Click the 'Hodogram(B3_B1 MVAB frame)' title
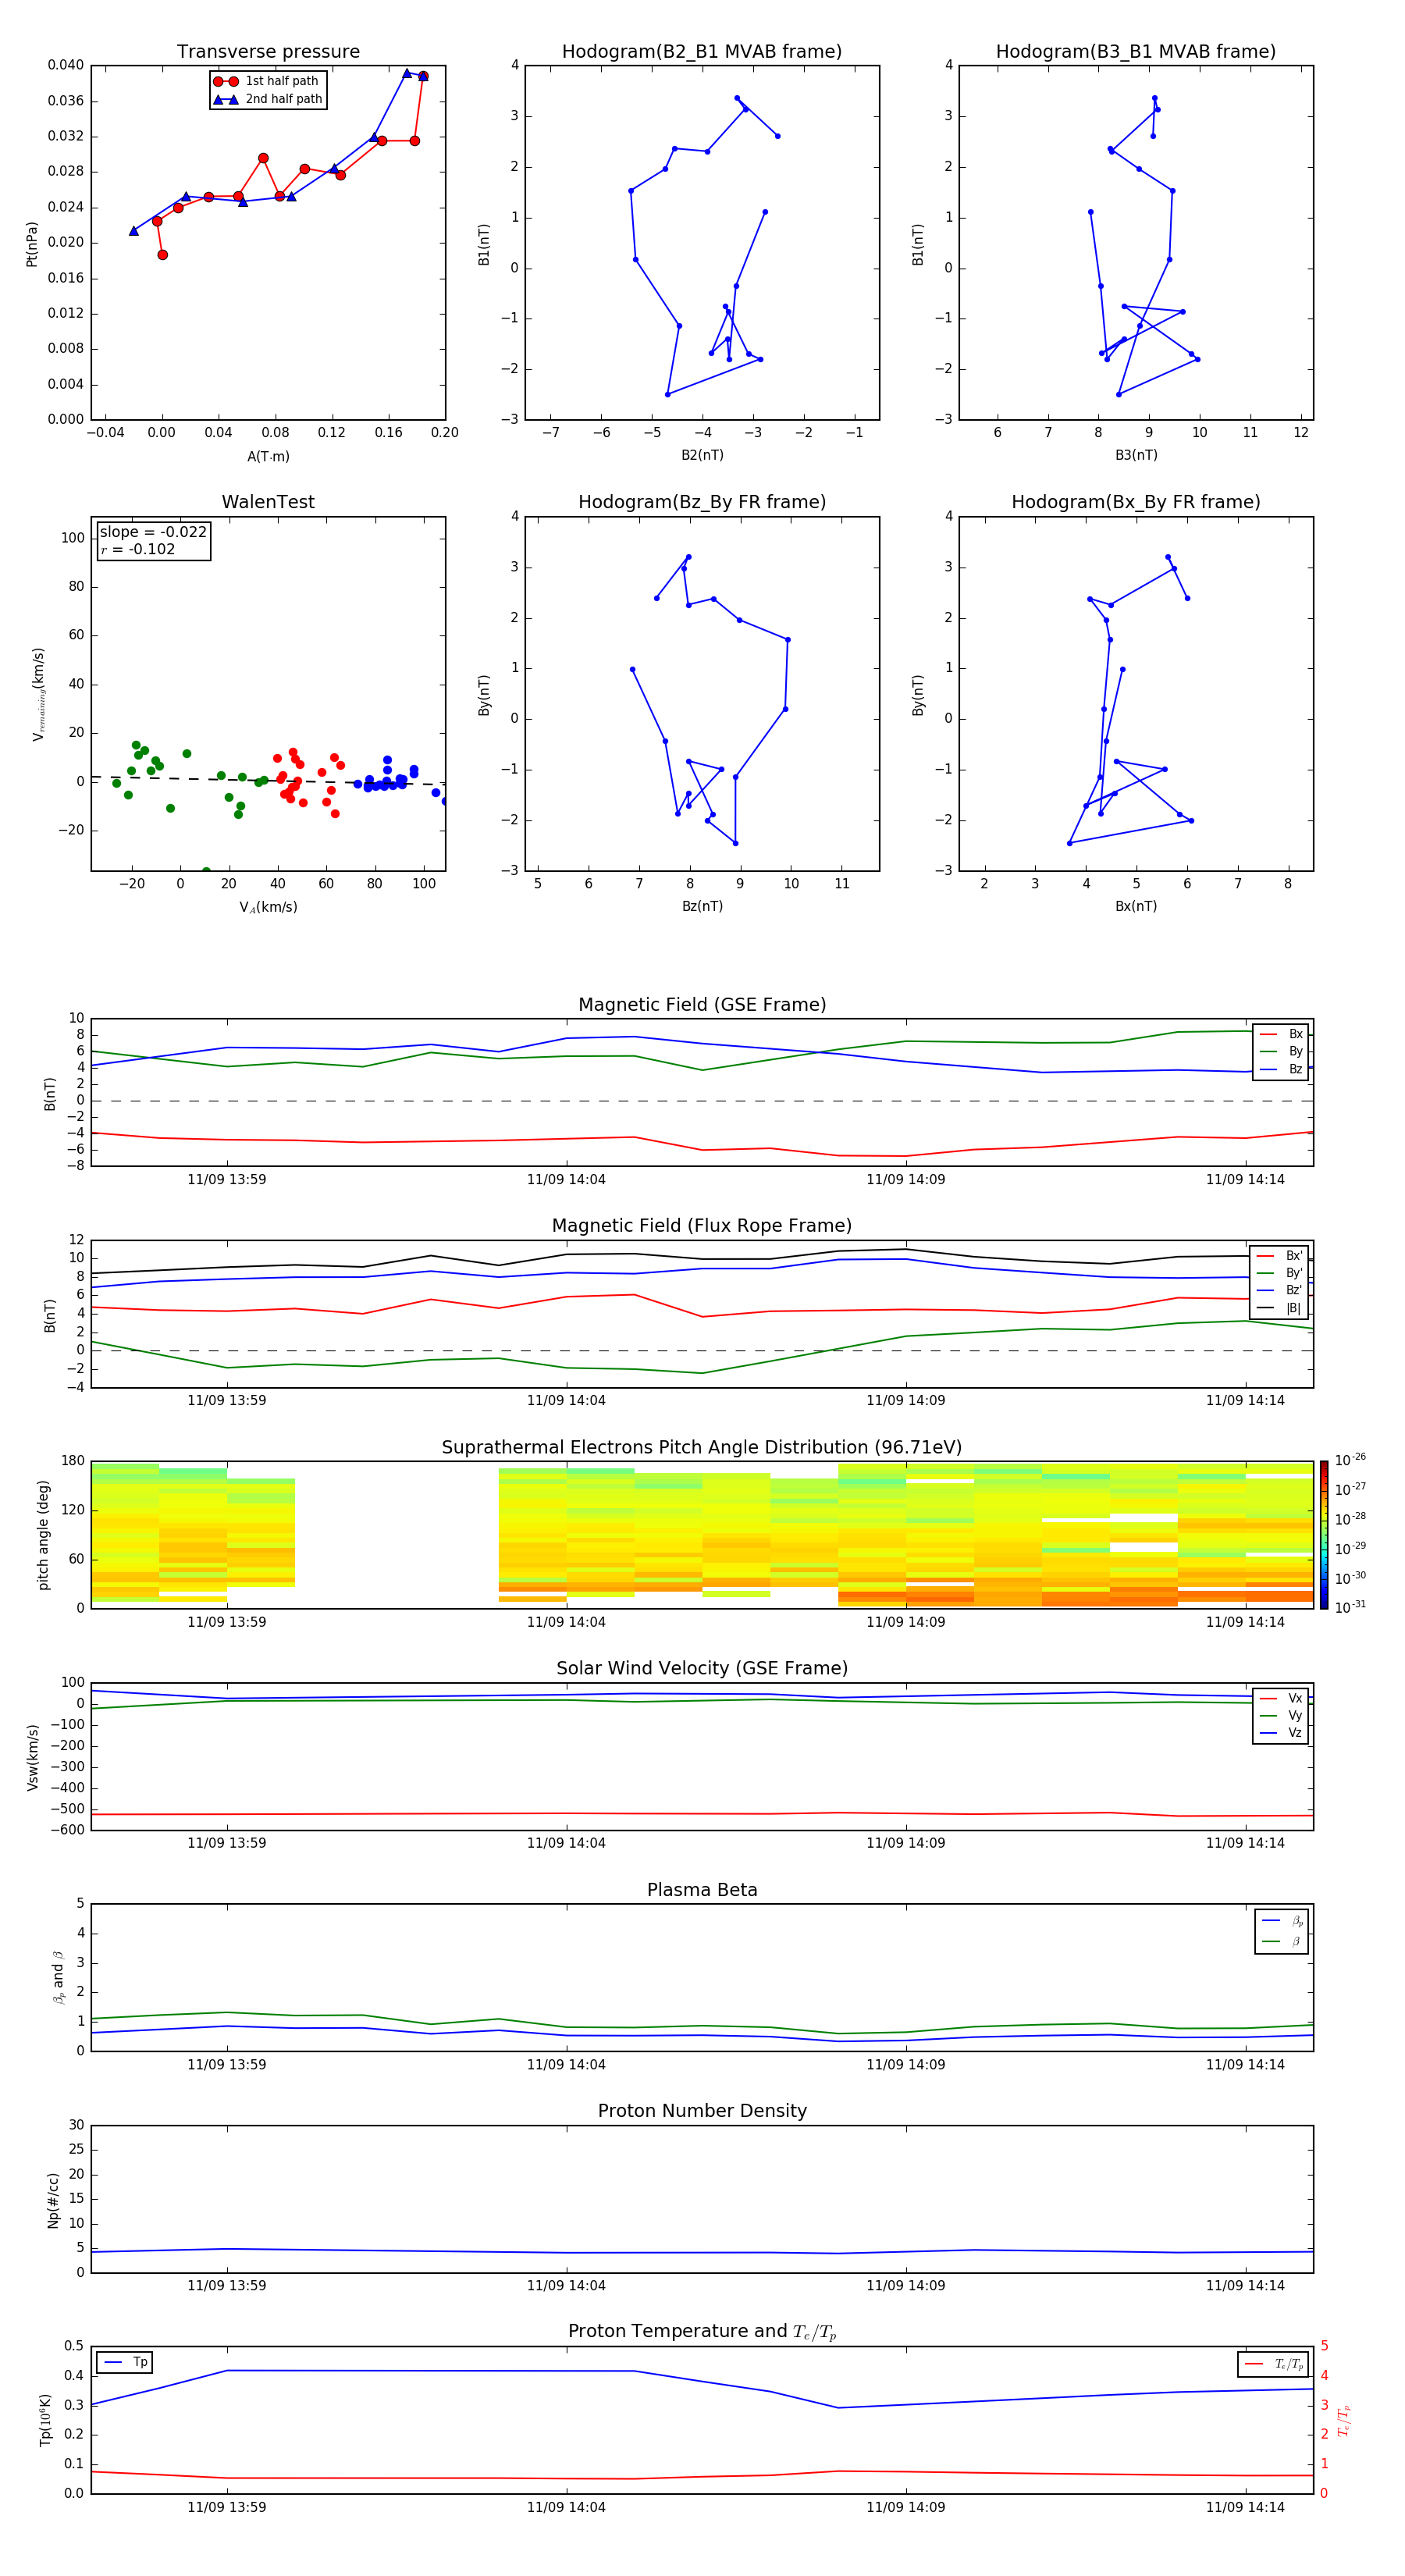The width and height of the screenshot is (1405, 2576). coord(1136,52)
